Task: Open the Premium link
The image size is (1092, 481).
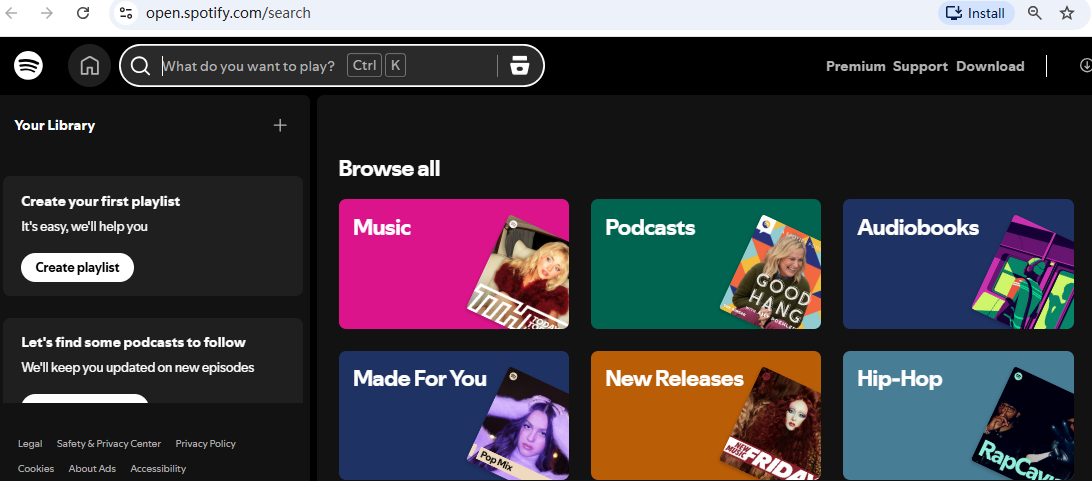Action: pyautogui.click(x=855, y=66)
